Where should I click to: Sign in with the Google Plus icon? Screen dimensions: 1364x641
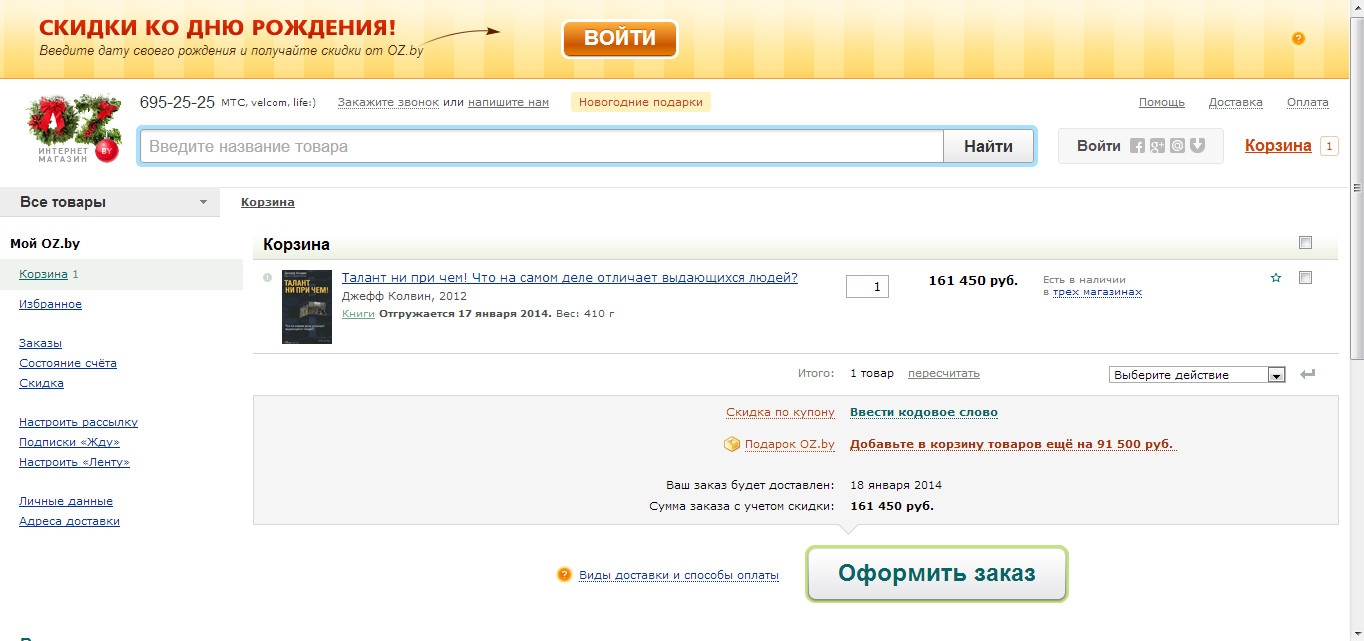click(x=1157, y=146)
